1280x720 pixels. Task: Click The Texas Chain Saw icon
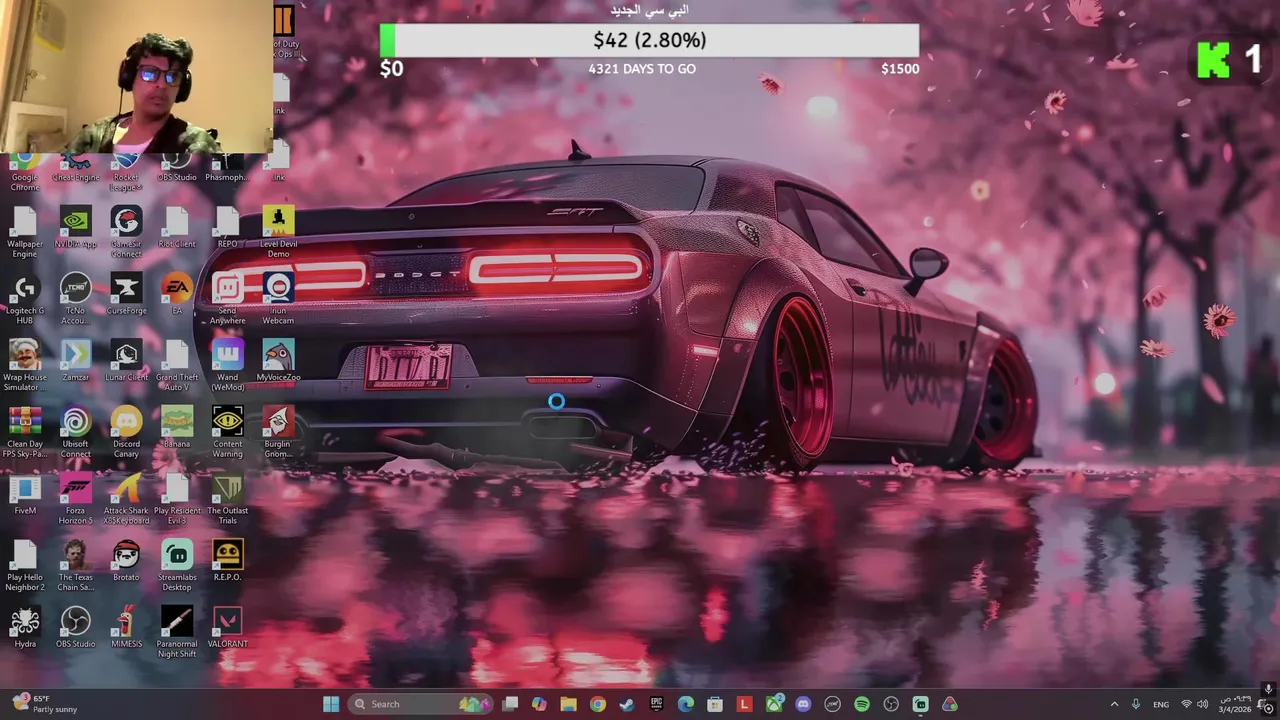pos(75,566)
